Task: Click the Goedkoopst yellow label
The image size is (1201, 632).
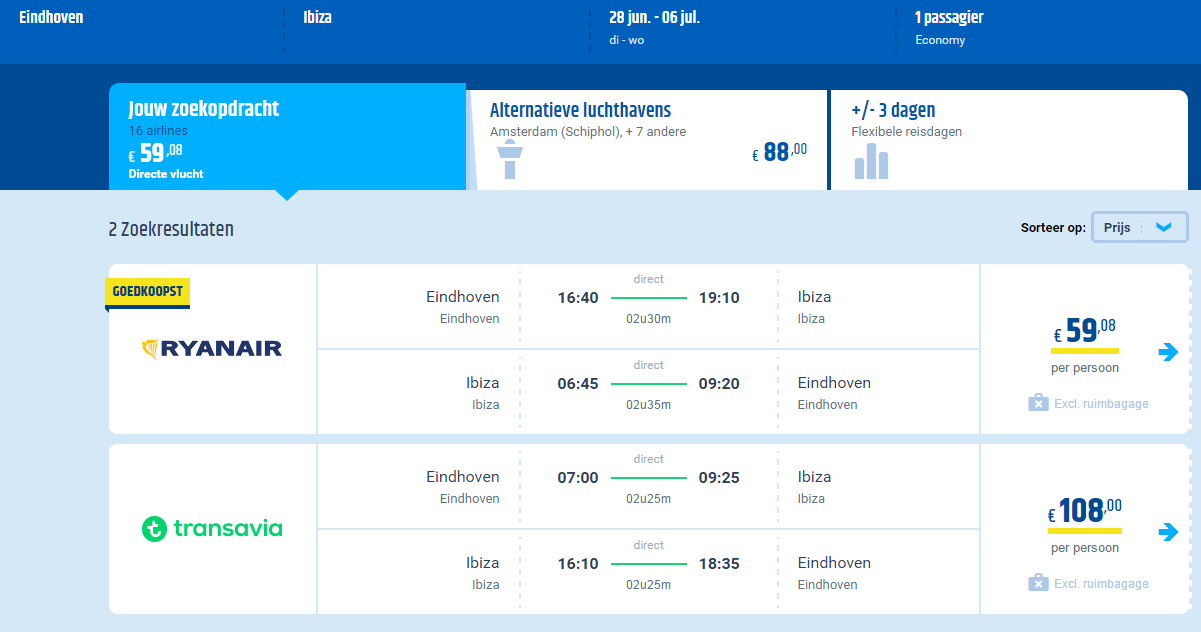Action: point(147,292)
